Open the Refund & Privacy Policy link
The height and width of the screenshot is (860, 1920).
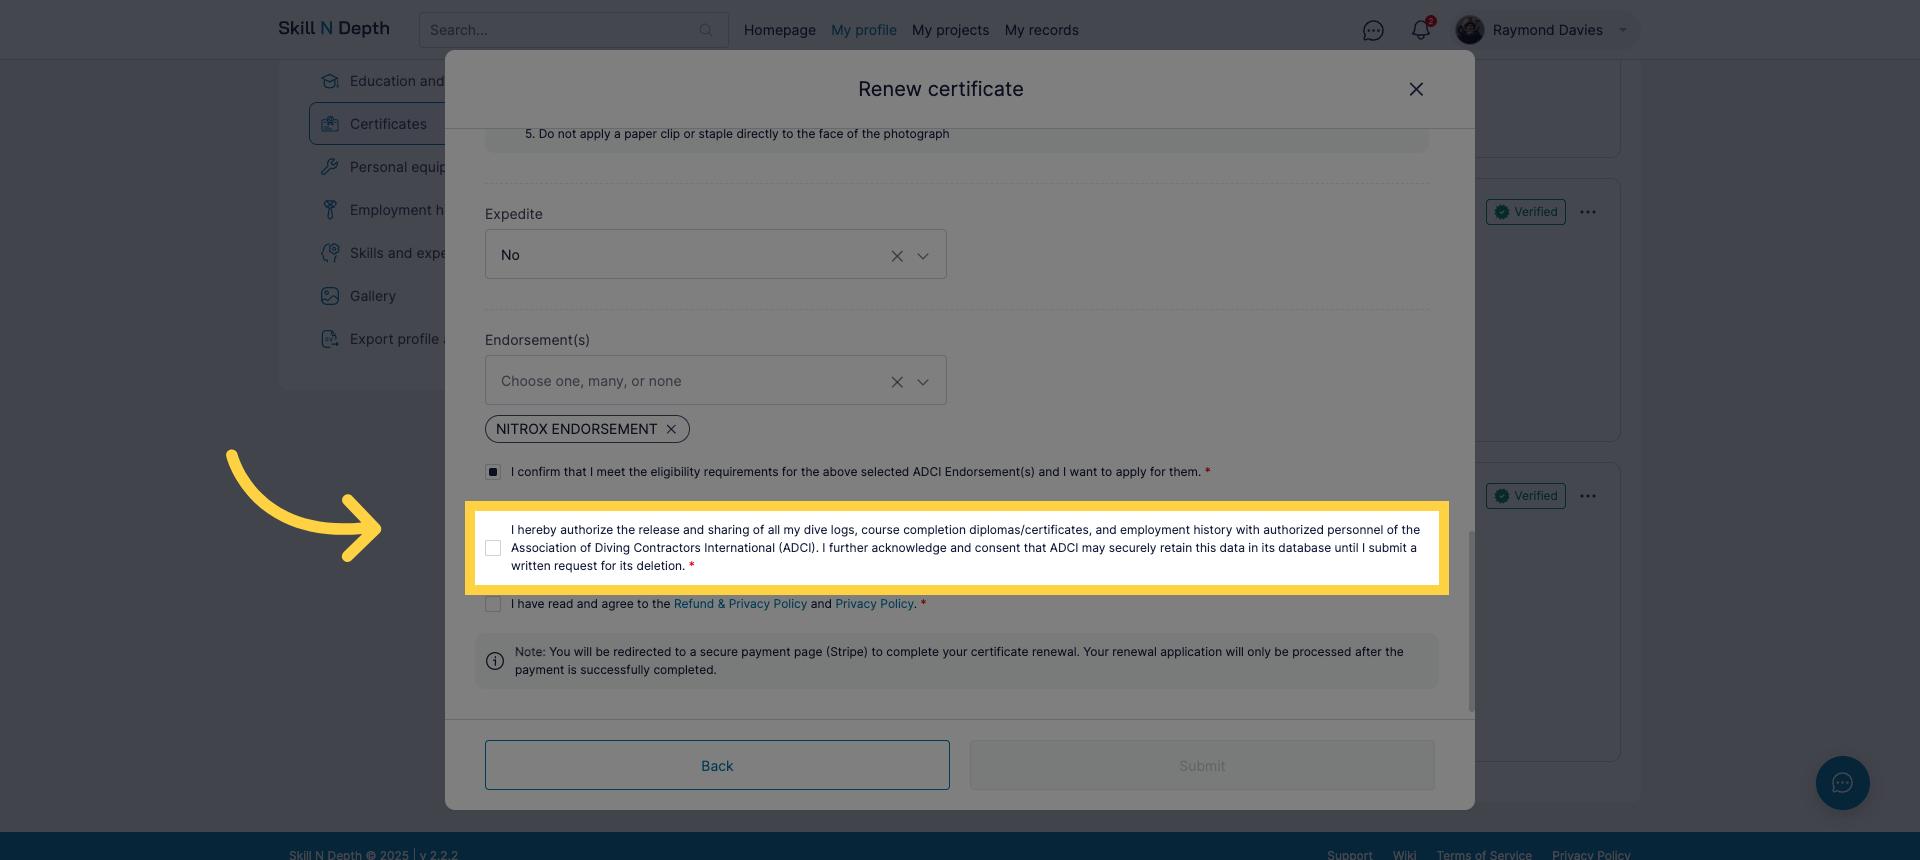(740, 604)
